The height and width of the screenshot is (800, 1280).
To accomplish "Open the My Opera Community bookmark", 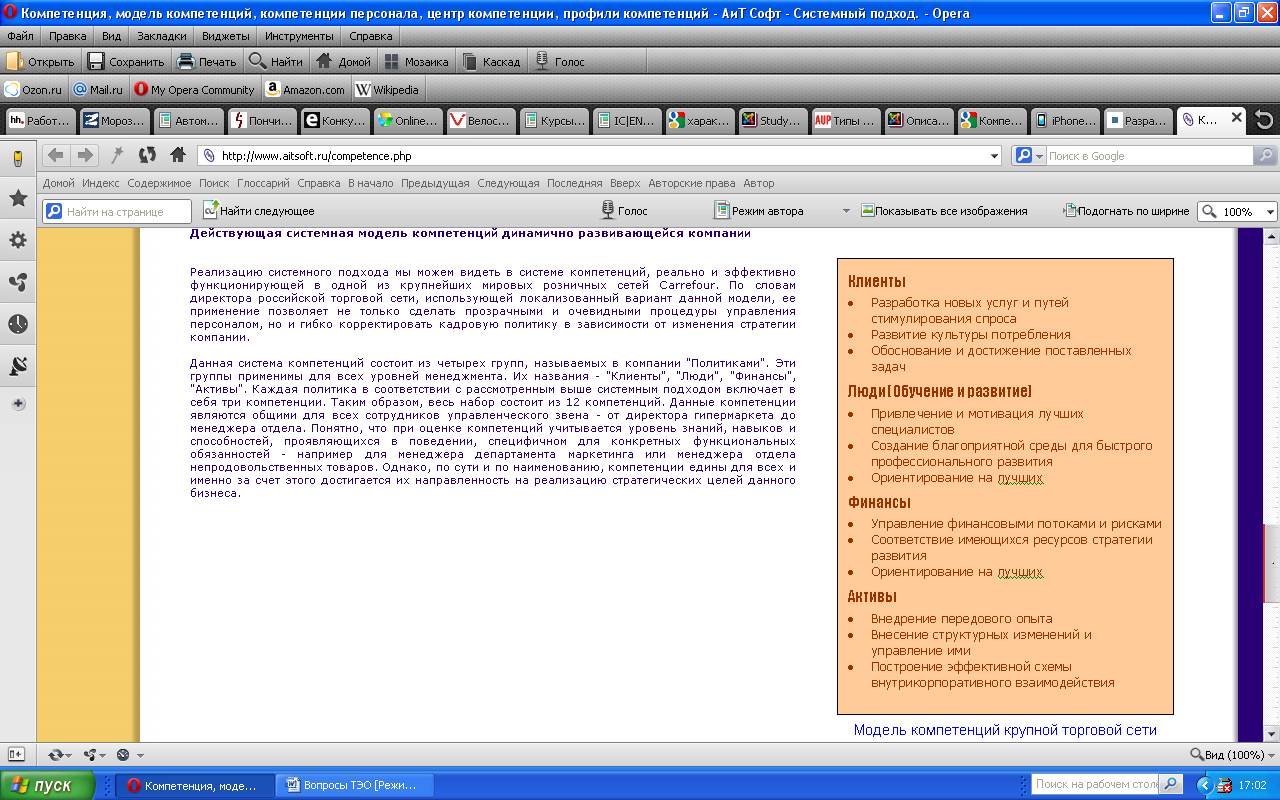I will (x=194, y=89).
